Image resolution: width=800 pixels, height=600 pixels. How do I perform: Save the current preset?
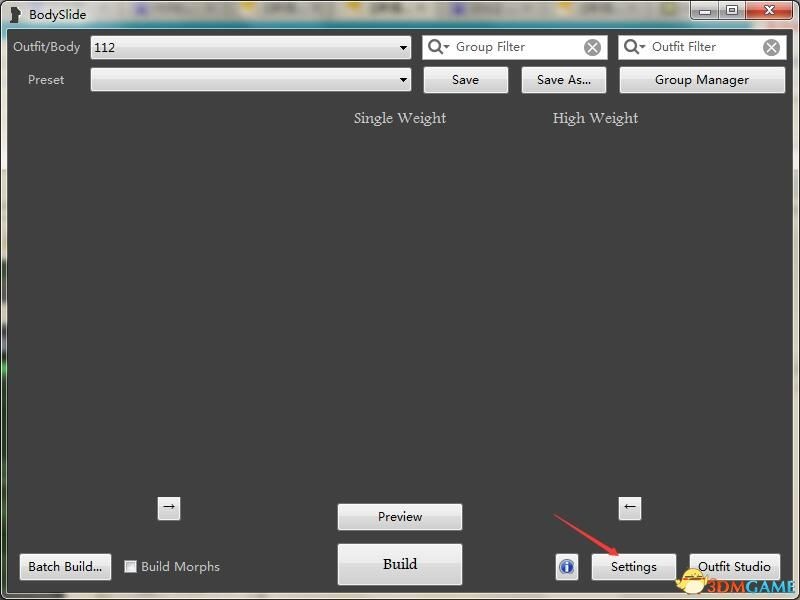pos(465,80)
